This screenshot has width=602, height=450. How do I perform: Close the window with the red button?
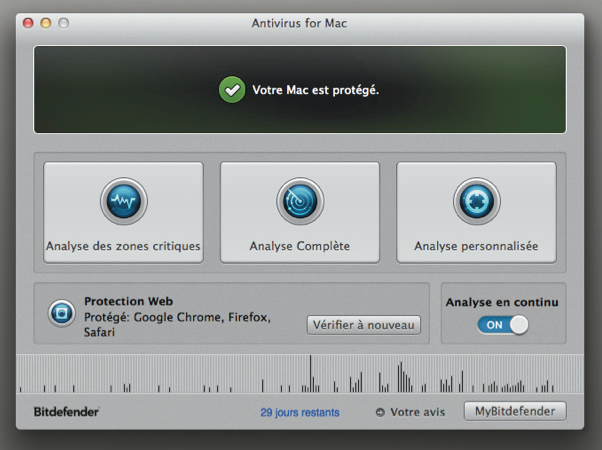[28, 23]
